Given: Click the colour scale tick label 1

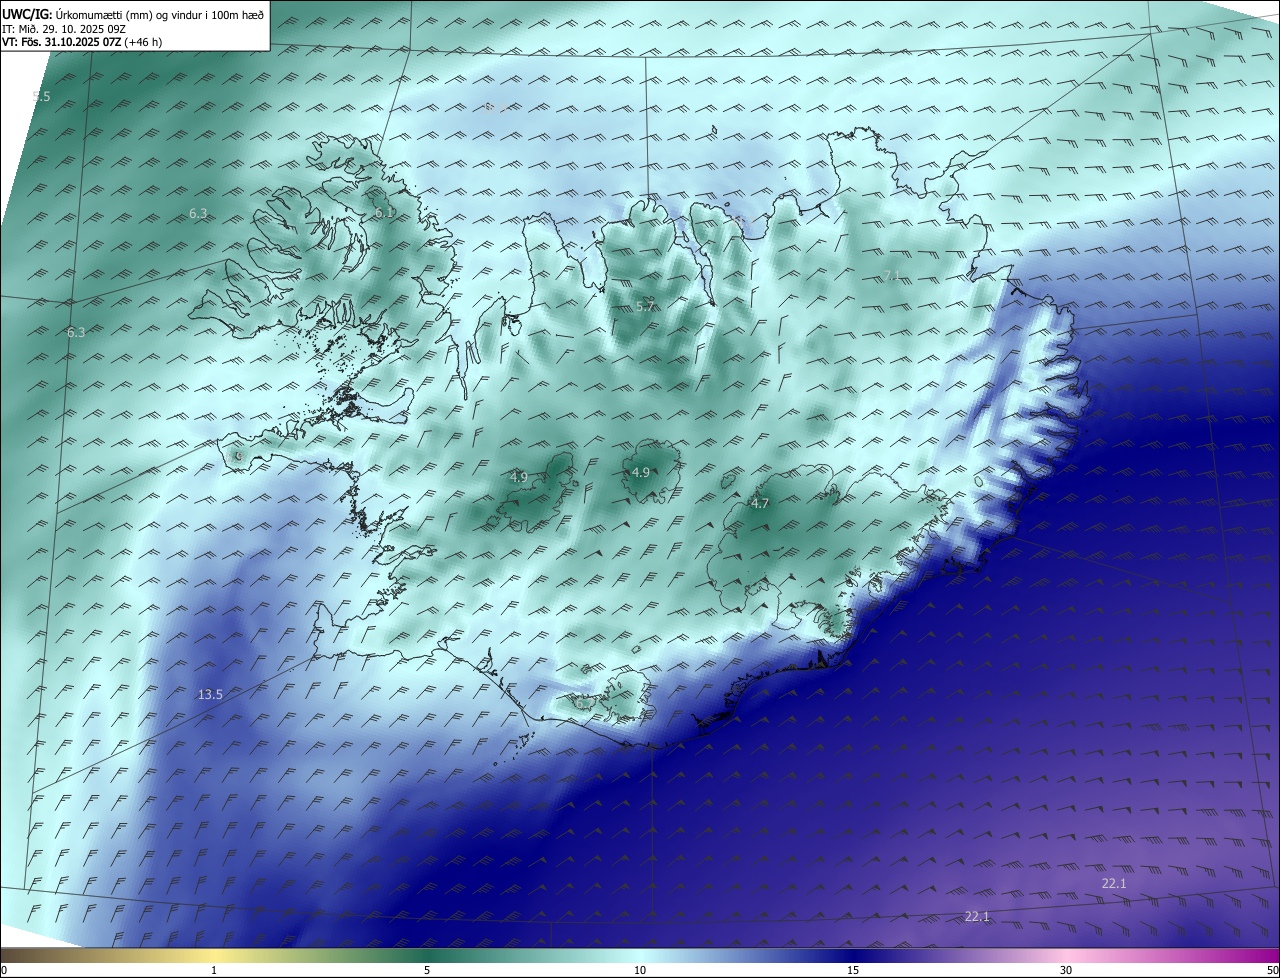Looking at the screenshot, I should click(214, 970).
